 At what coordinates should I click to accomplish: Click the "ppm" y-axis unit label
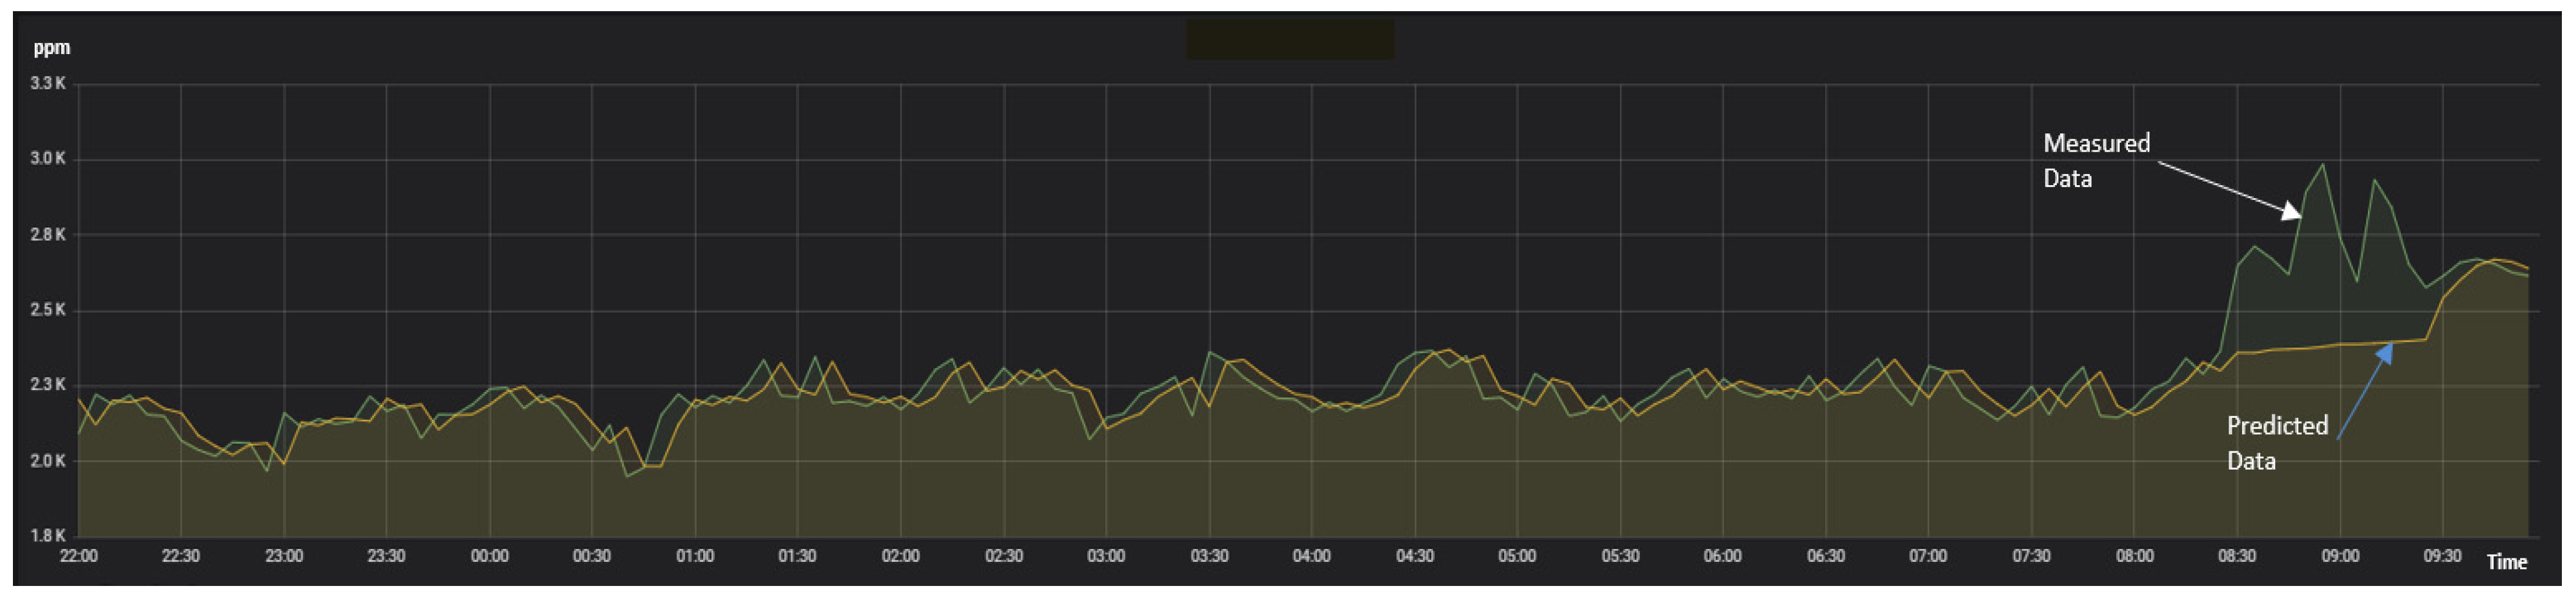pyautogui.click(x=52, y=48)
